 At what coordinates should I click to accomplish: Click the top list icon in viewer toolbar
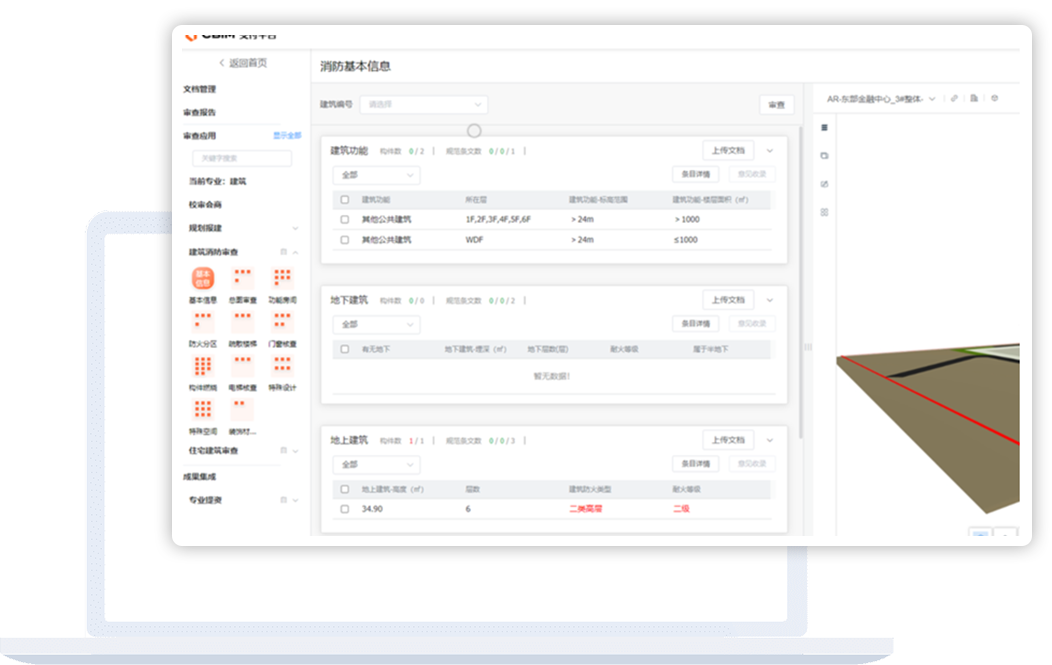click(x=824, y=128)
